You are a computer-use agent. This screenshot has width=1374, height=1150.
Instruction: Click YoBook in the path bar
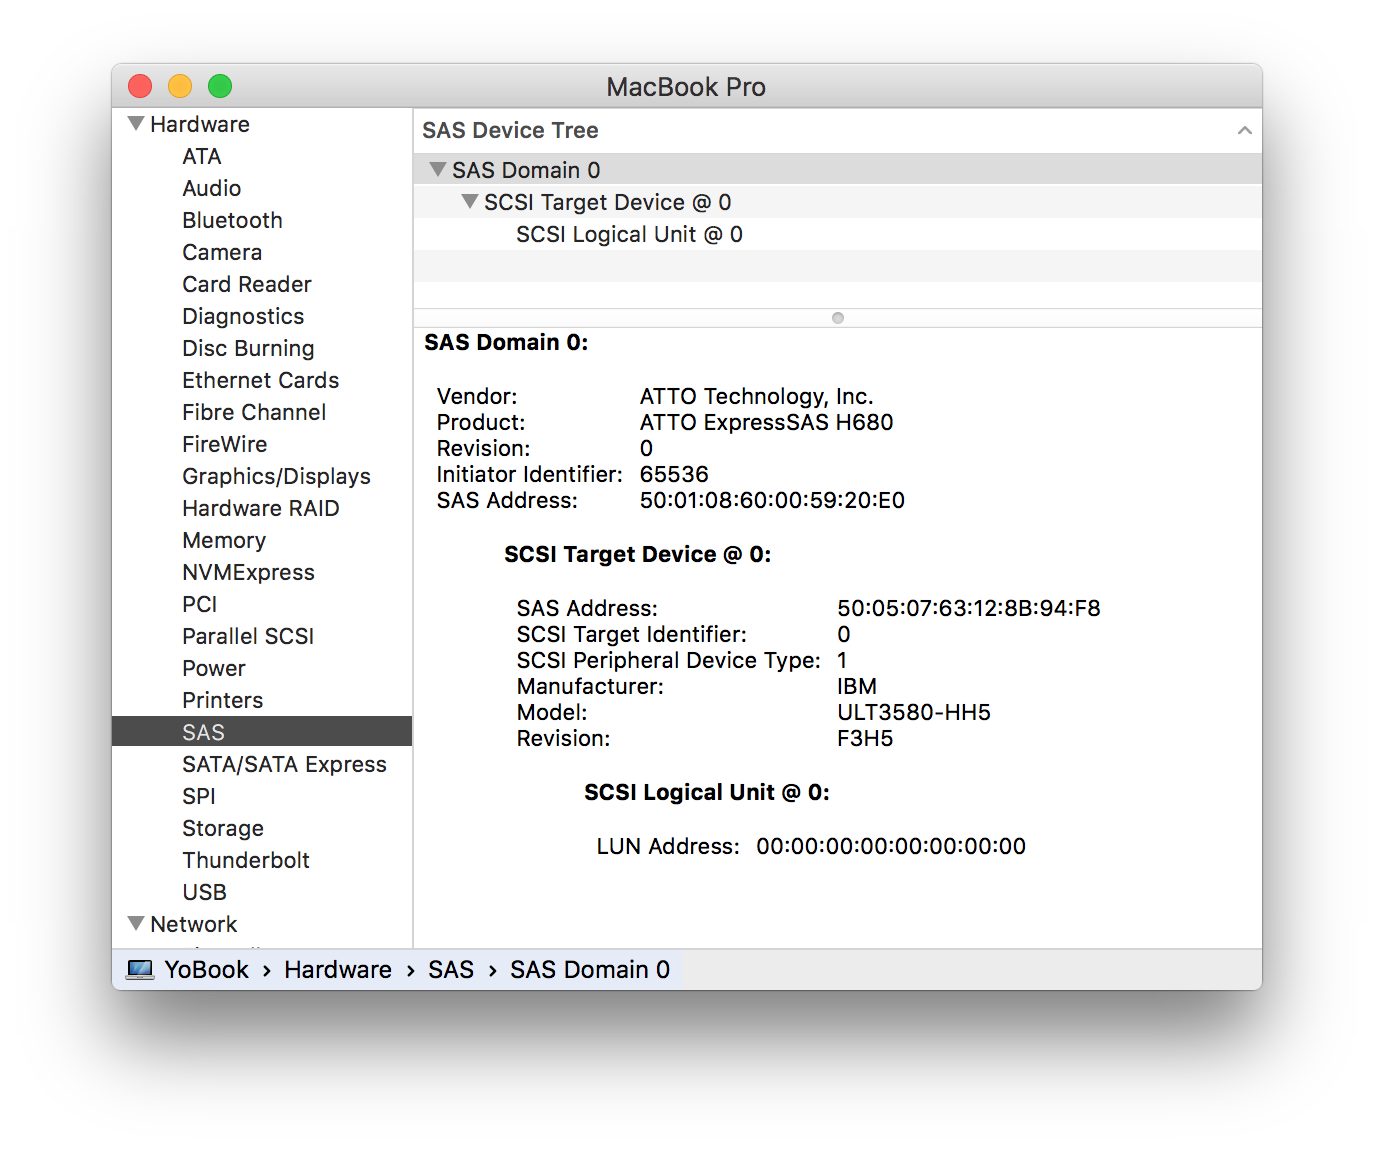207,969
